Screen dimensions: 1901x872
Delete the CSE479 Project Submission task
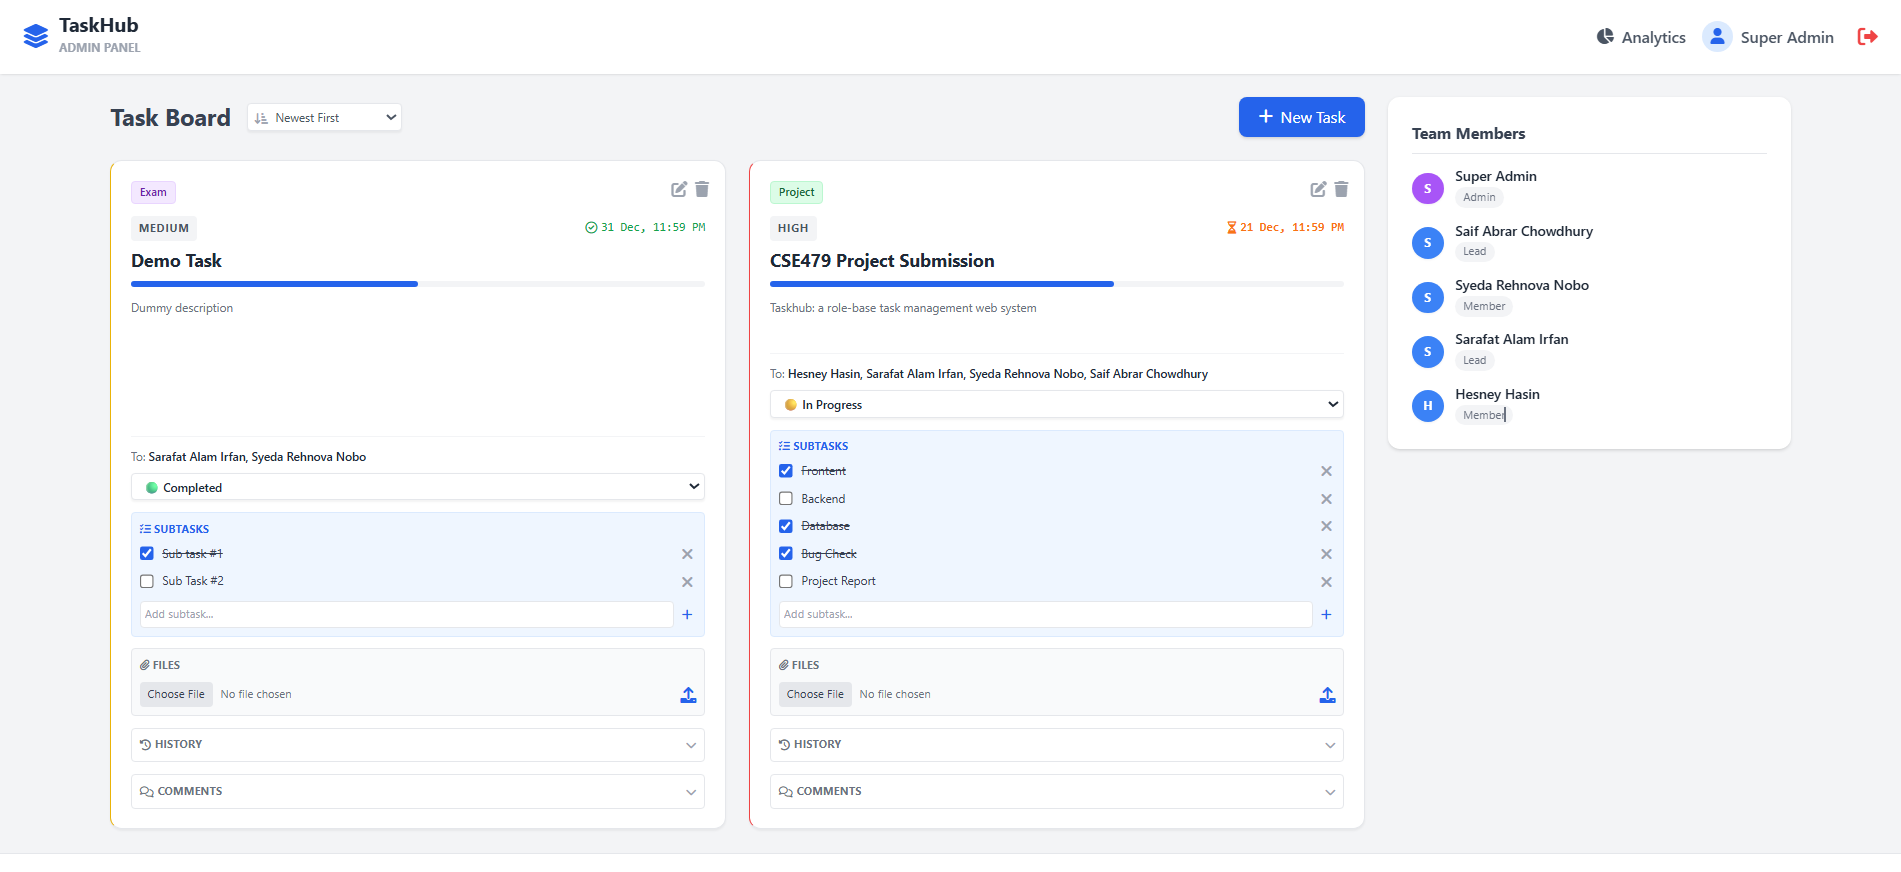pyautogui.click(x=1341, y=189)
